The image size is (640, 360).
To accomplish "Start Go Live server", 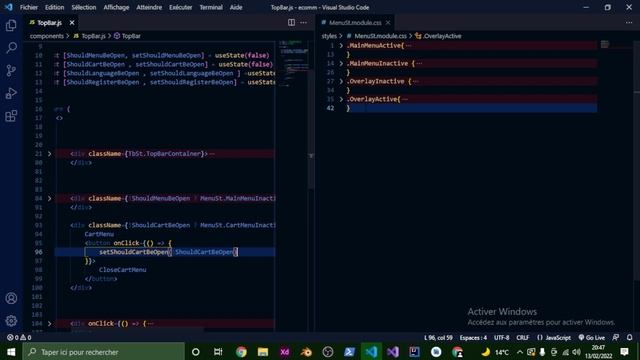I will [591, 338].
